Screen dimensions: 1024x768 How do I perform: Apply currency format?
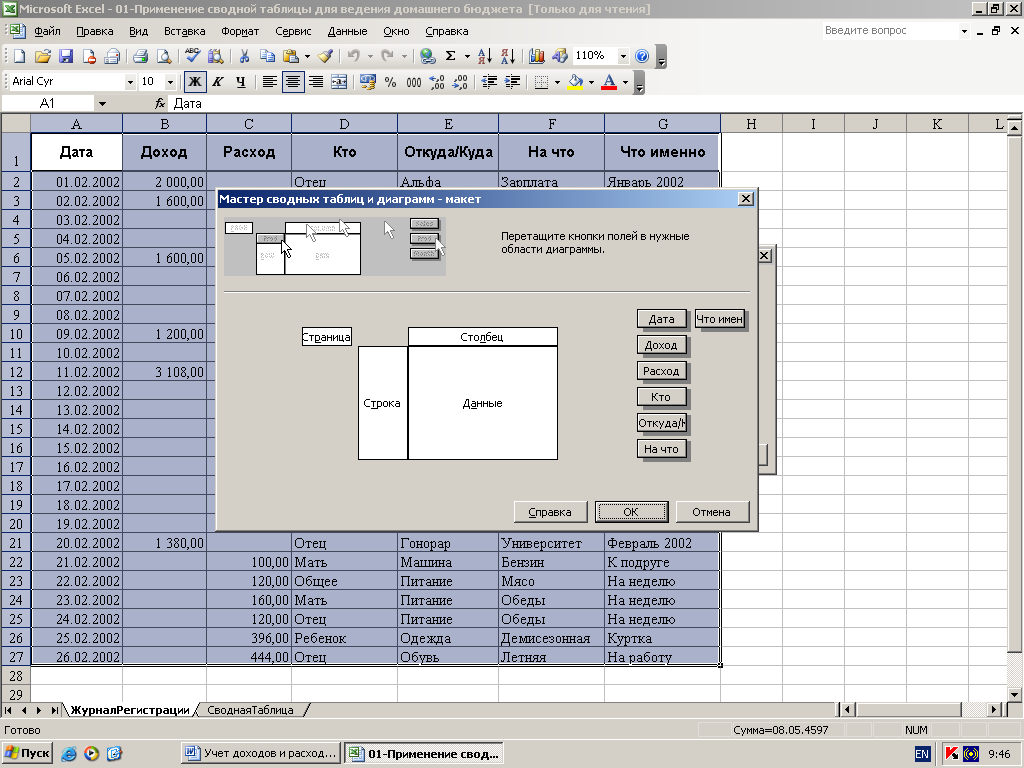pos(368,82)
